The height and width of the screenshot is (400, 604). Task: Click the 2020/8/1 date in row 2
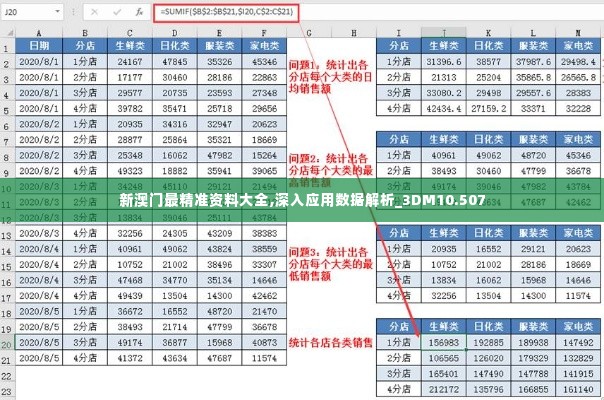click(x=40, y=61)
